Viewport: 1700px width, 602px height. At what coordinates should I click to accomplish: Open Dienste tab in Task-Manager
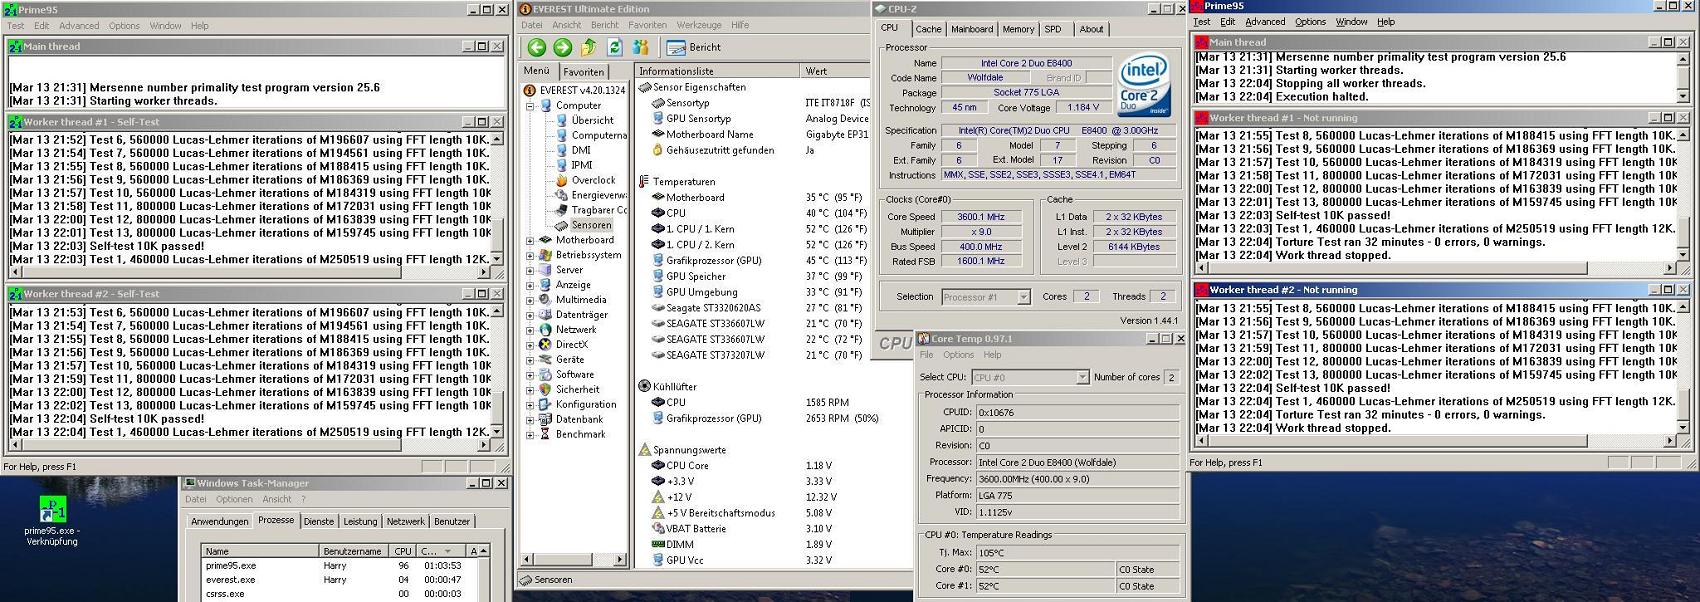pyautogui.click(x=319, y=521)
